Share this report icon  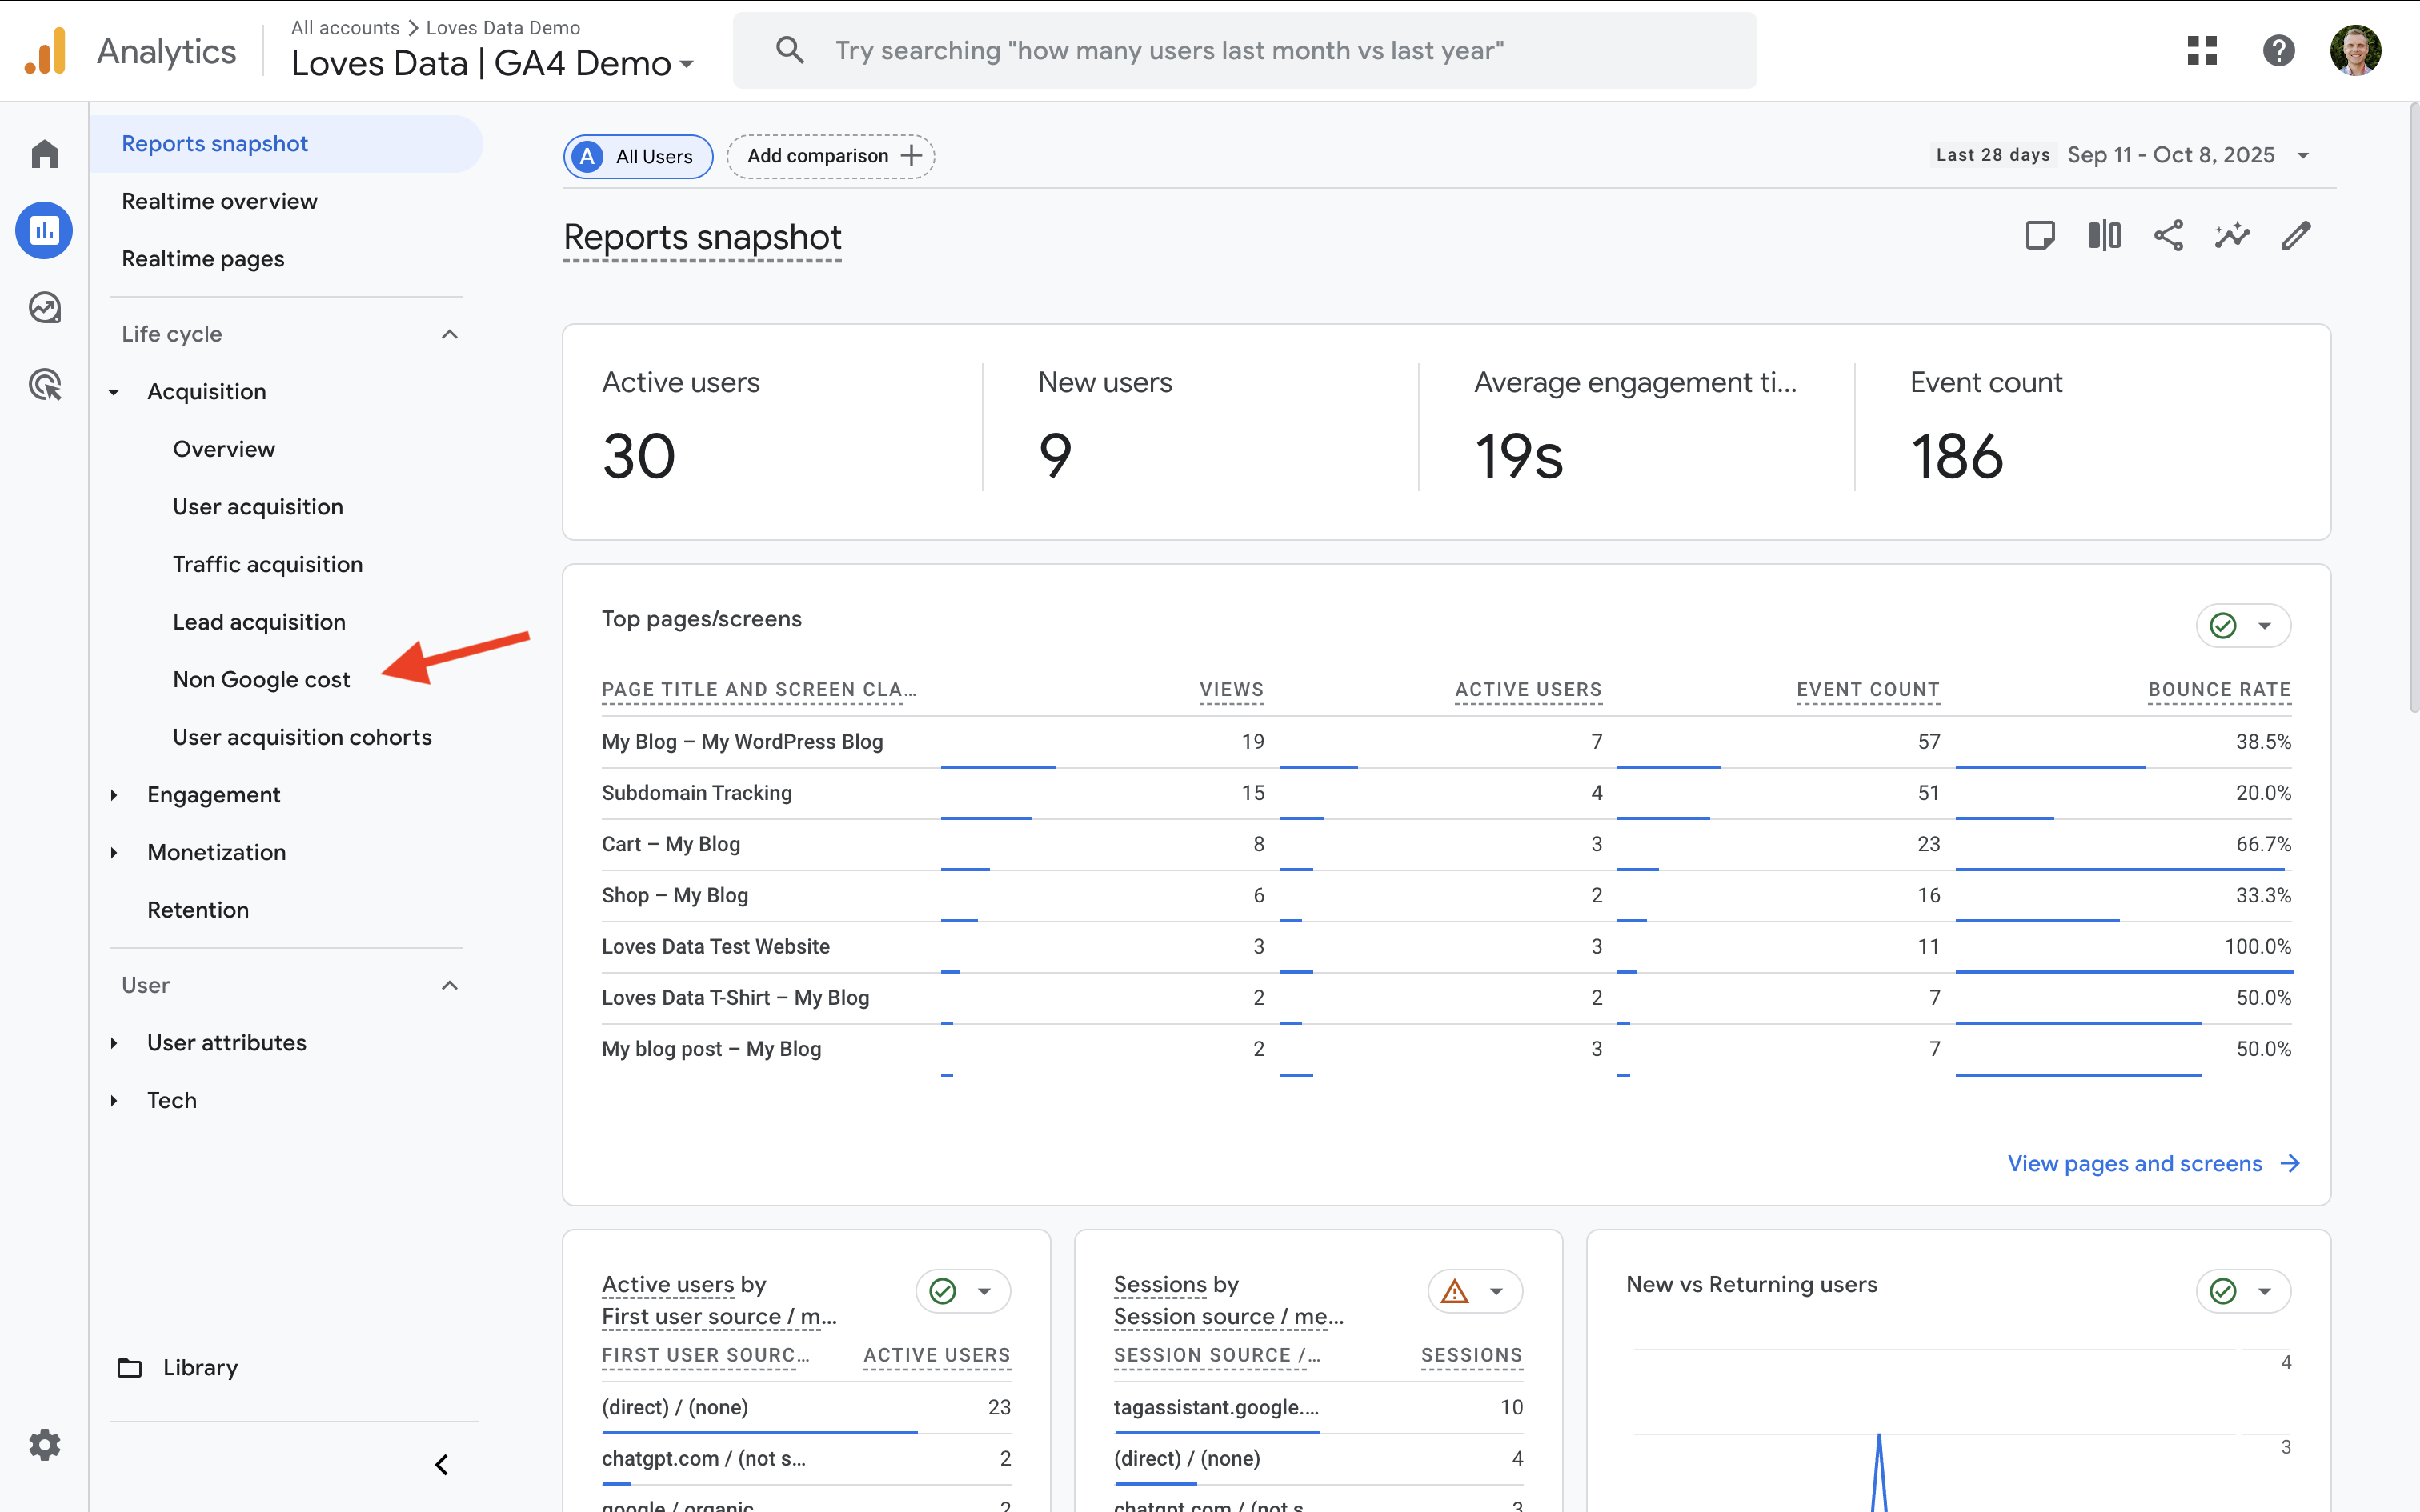(2168, 236)
